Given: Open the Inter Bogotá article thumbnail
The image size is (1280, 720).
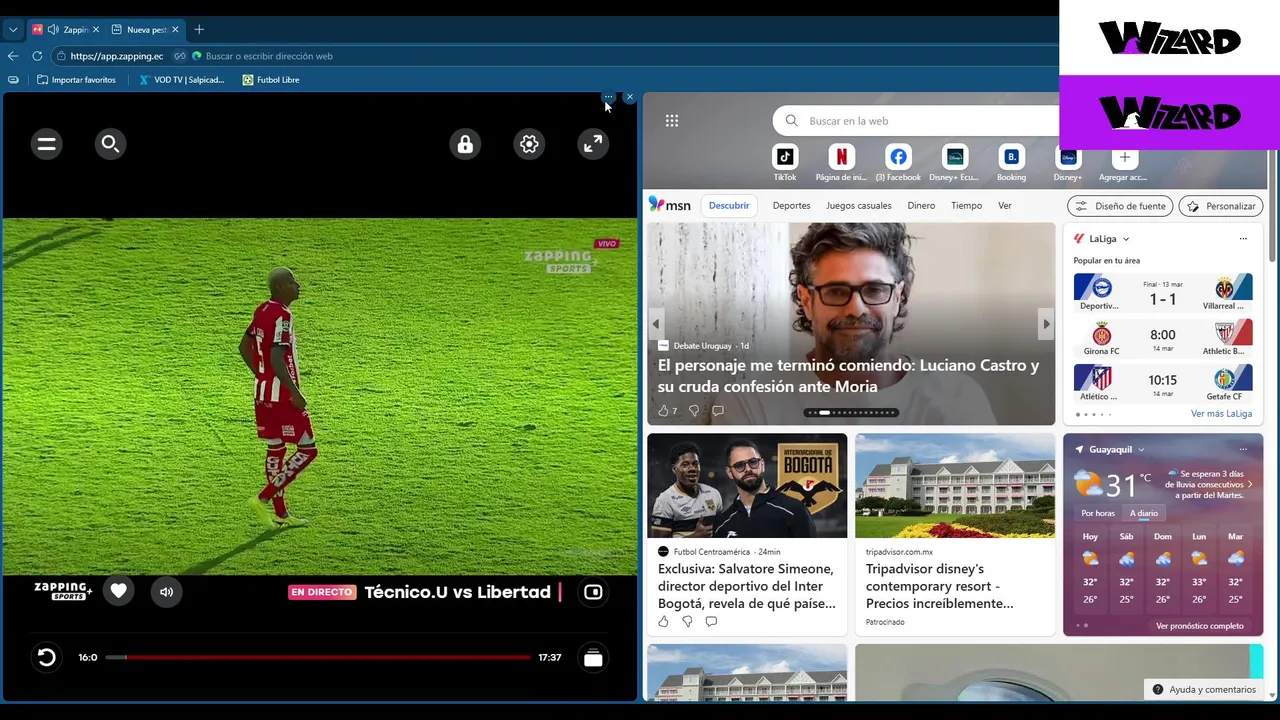Looking at the screenshot, I should (747, 486).
